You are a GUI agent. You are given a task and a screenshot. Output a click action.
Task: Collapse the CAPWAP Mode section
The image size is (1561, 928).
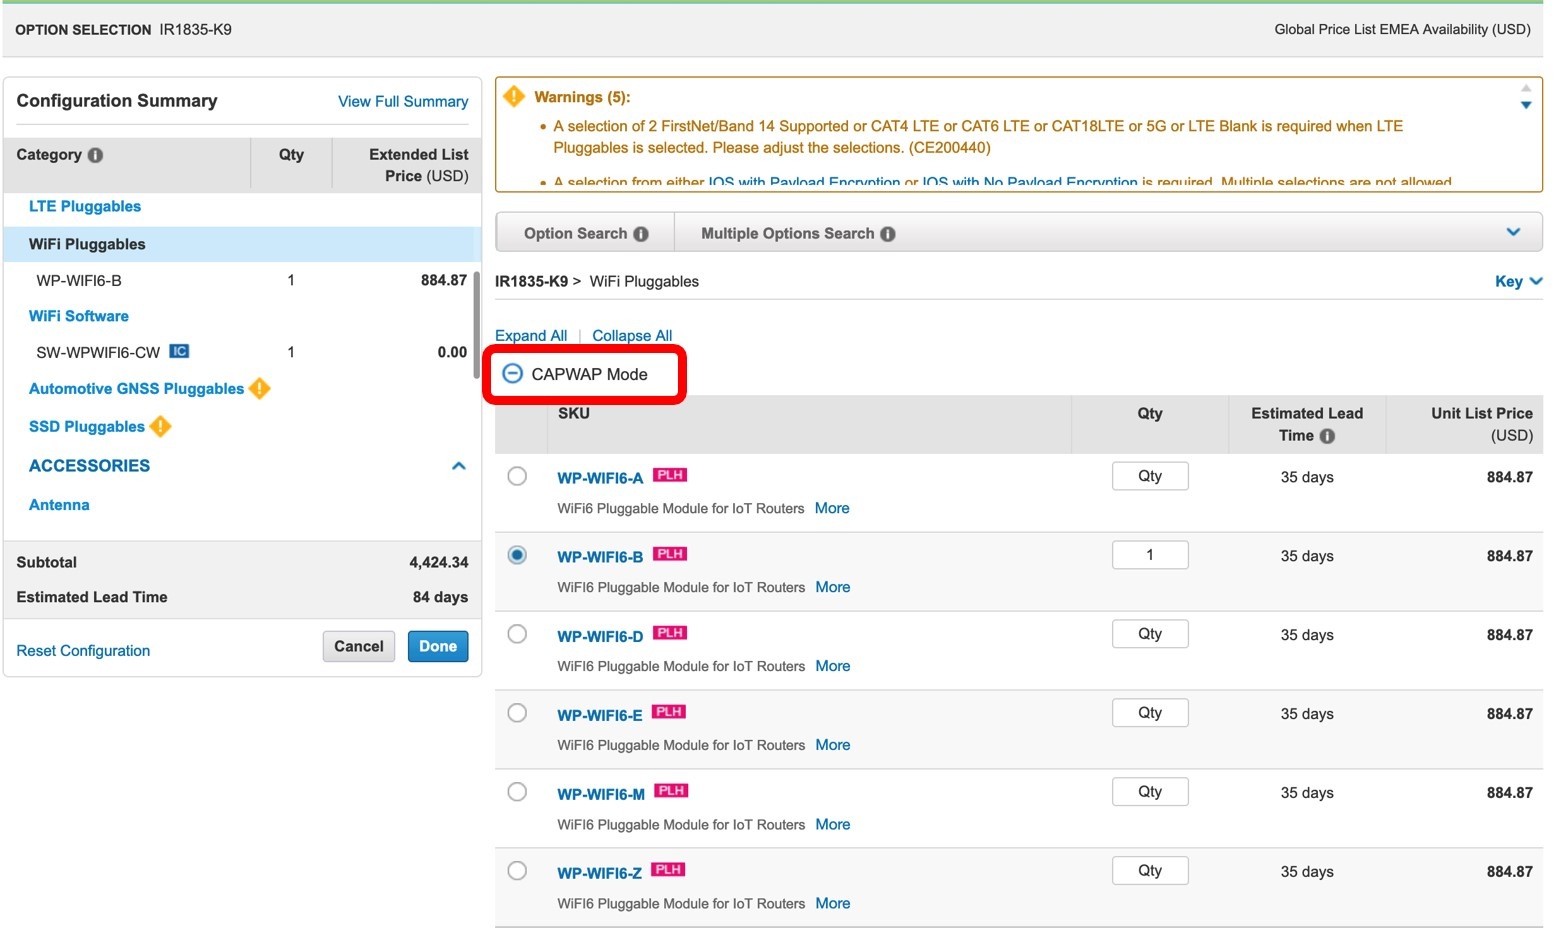click(x=513, y=374)
